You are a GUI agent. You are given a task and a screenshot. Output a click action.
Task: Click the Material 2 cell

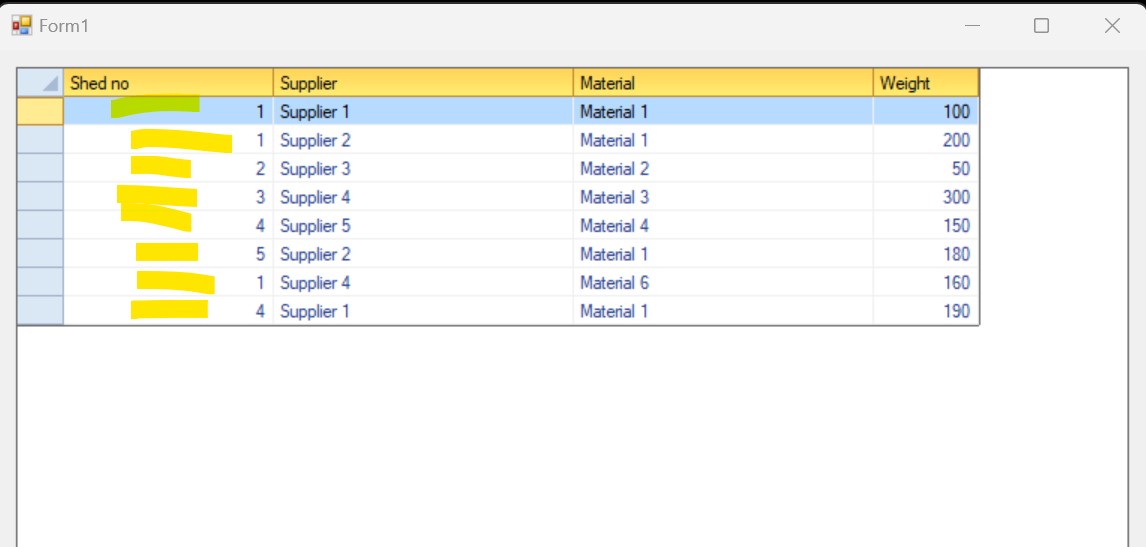pos(723,169)
